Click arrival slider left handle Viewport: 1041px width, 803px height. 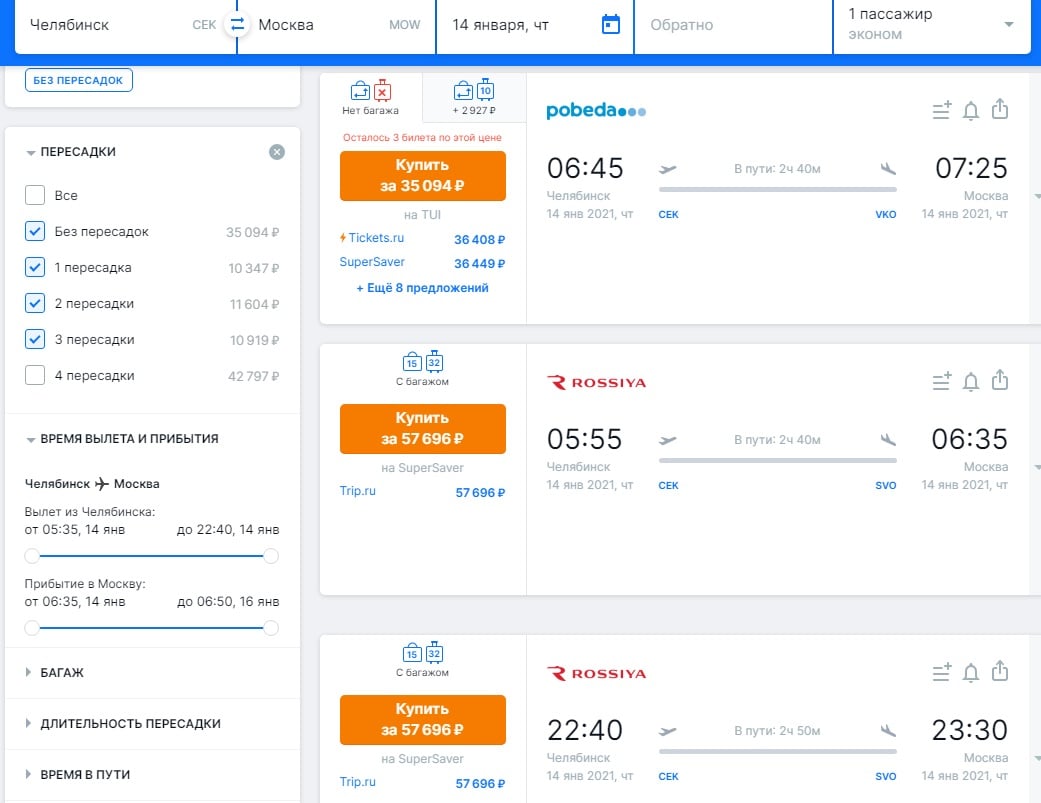tap(32, 628)
